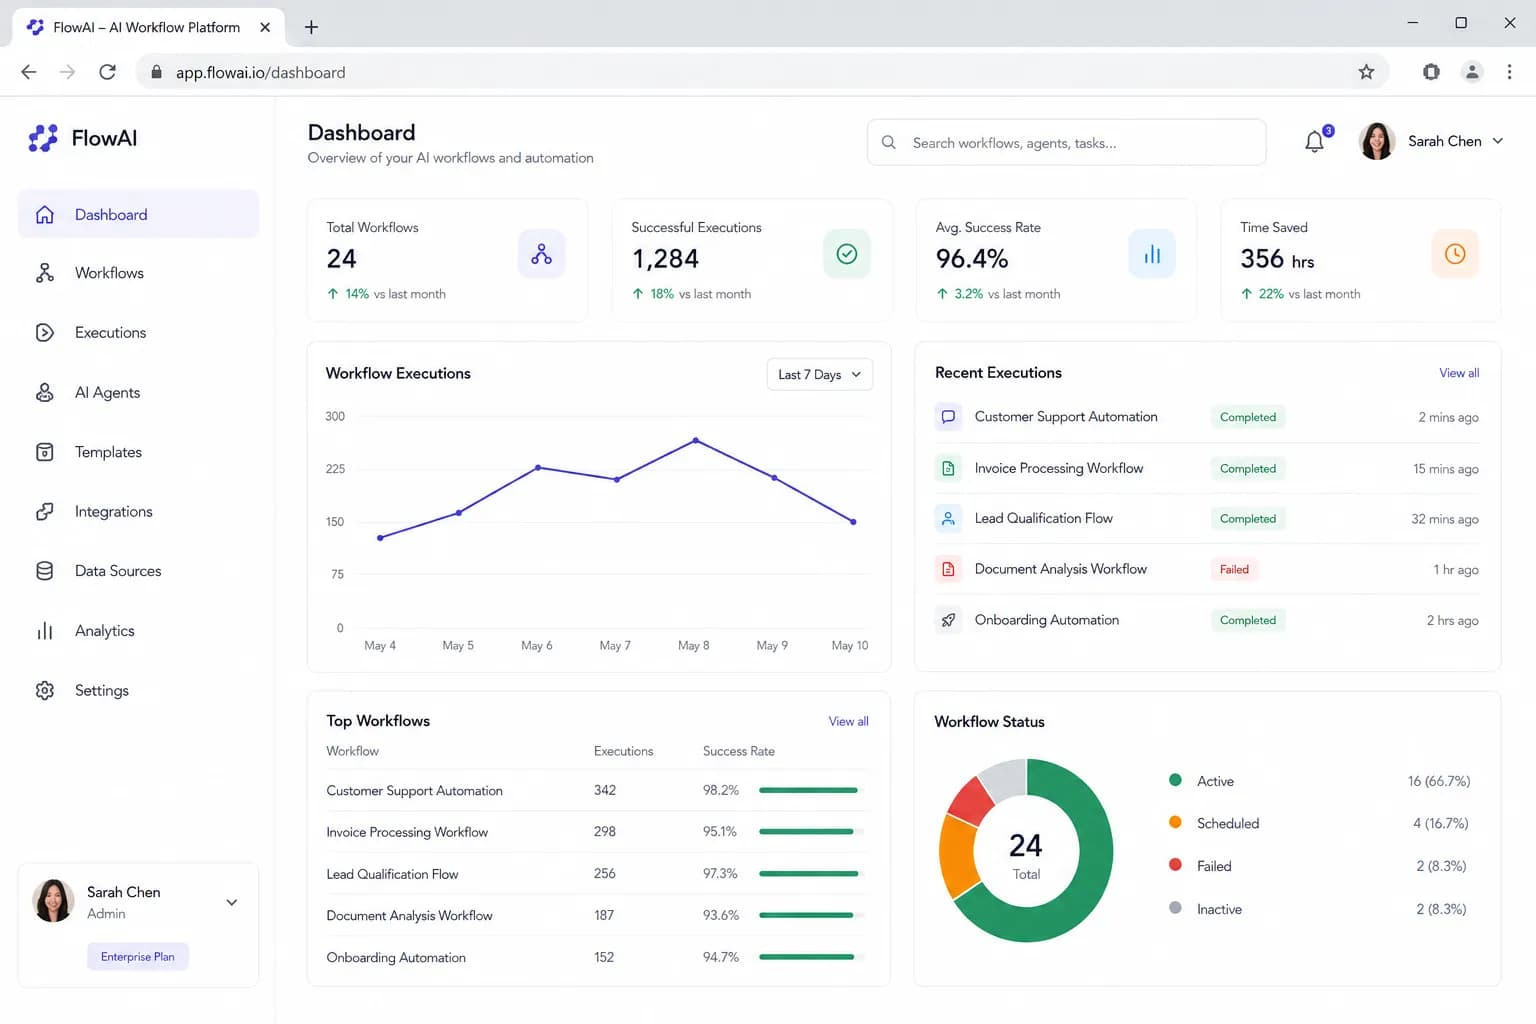Click the Document Analysis Workflow red icon
The height and width of the screenshot is (1024, 1536).
pos(948,569)
